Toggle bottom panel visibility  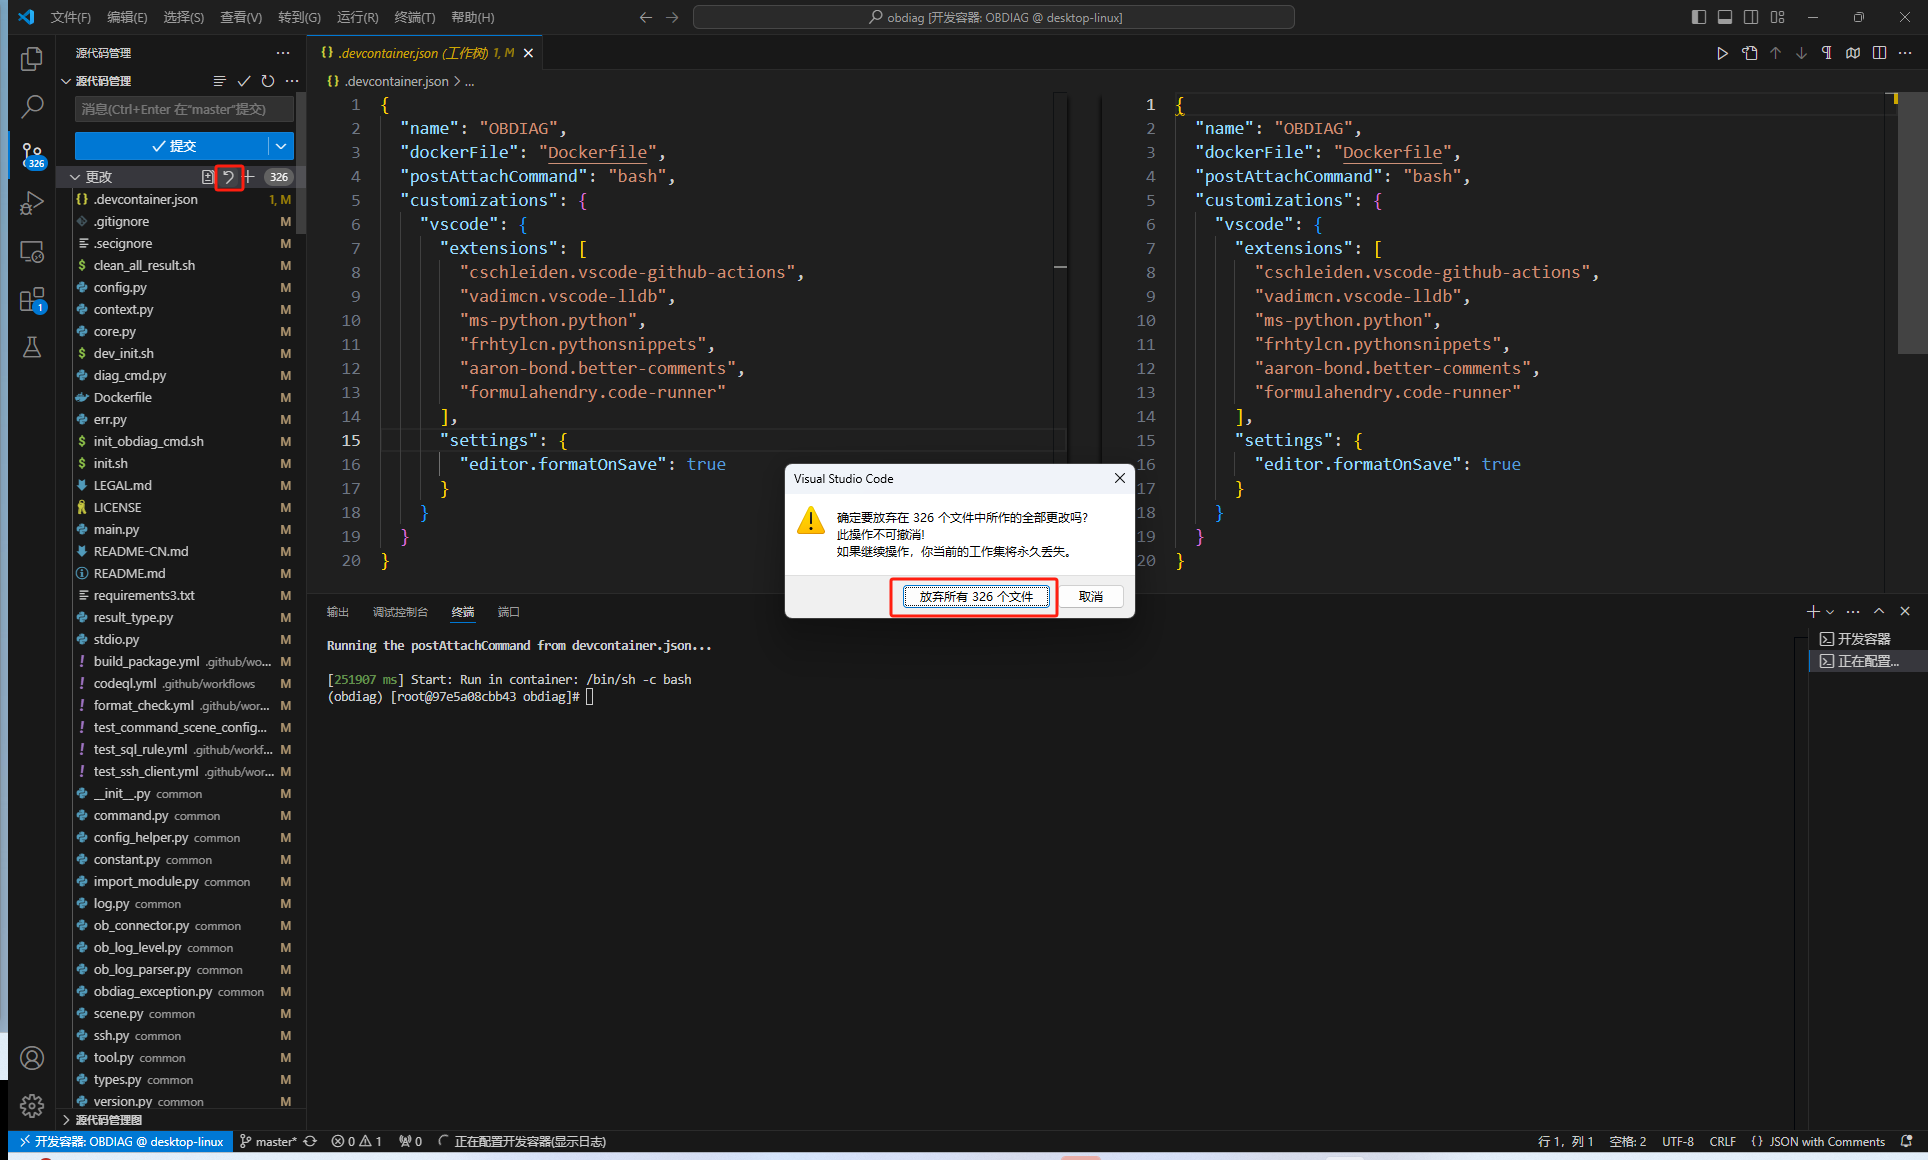click(1724, 17)
